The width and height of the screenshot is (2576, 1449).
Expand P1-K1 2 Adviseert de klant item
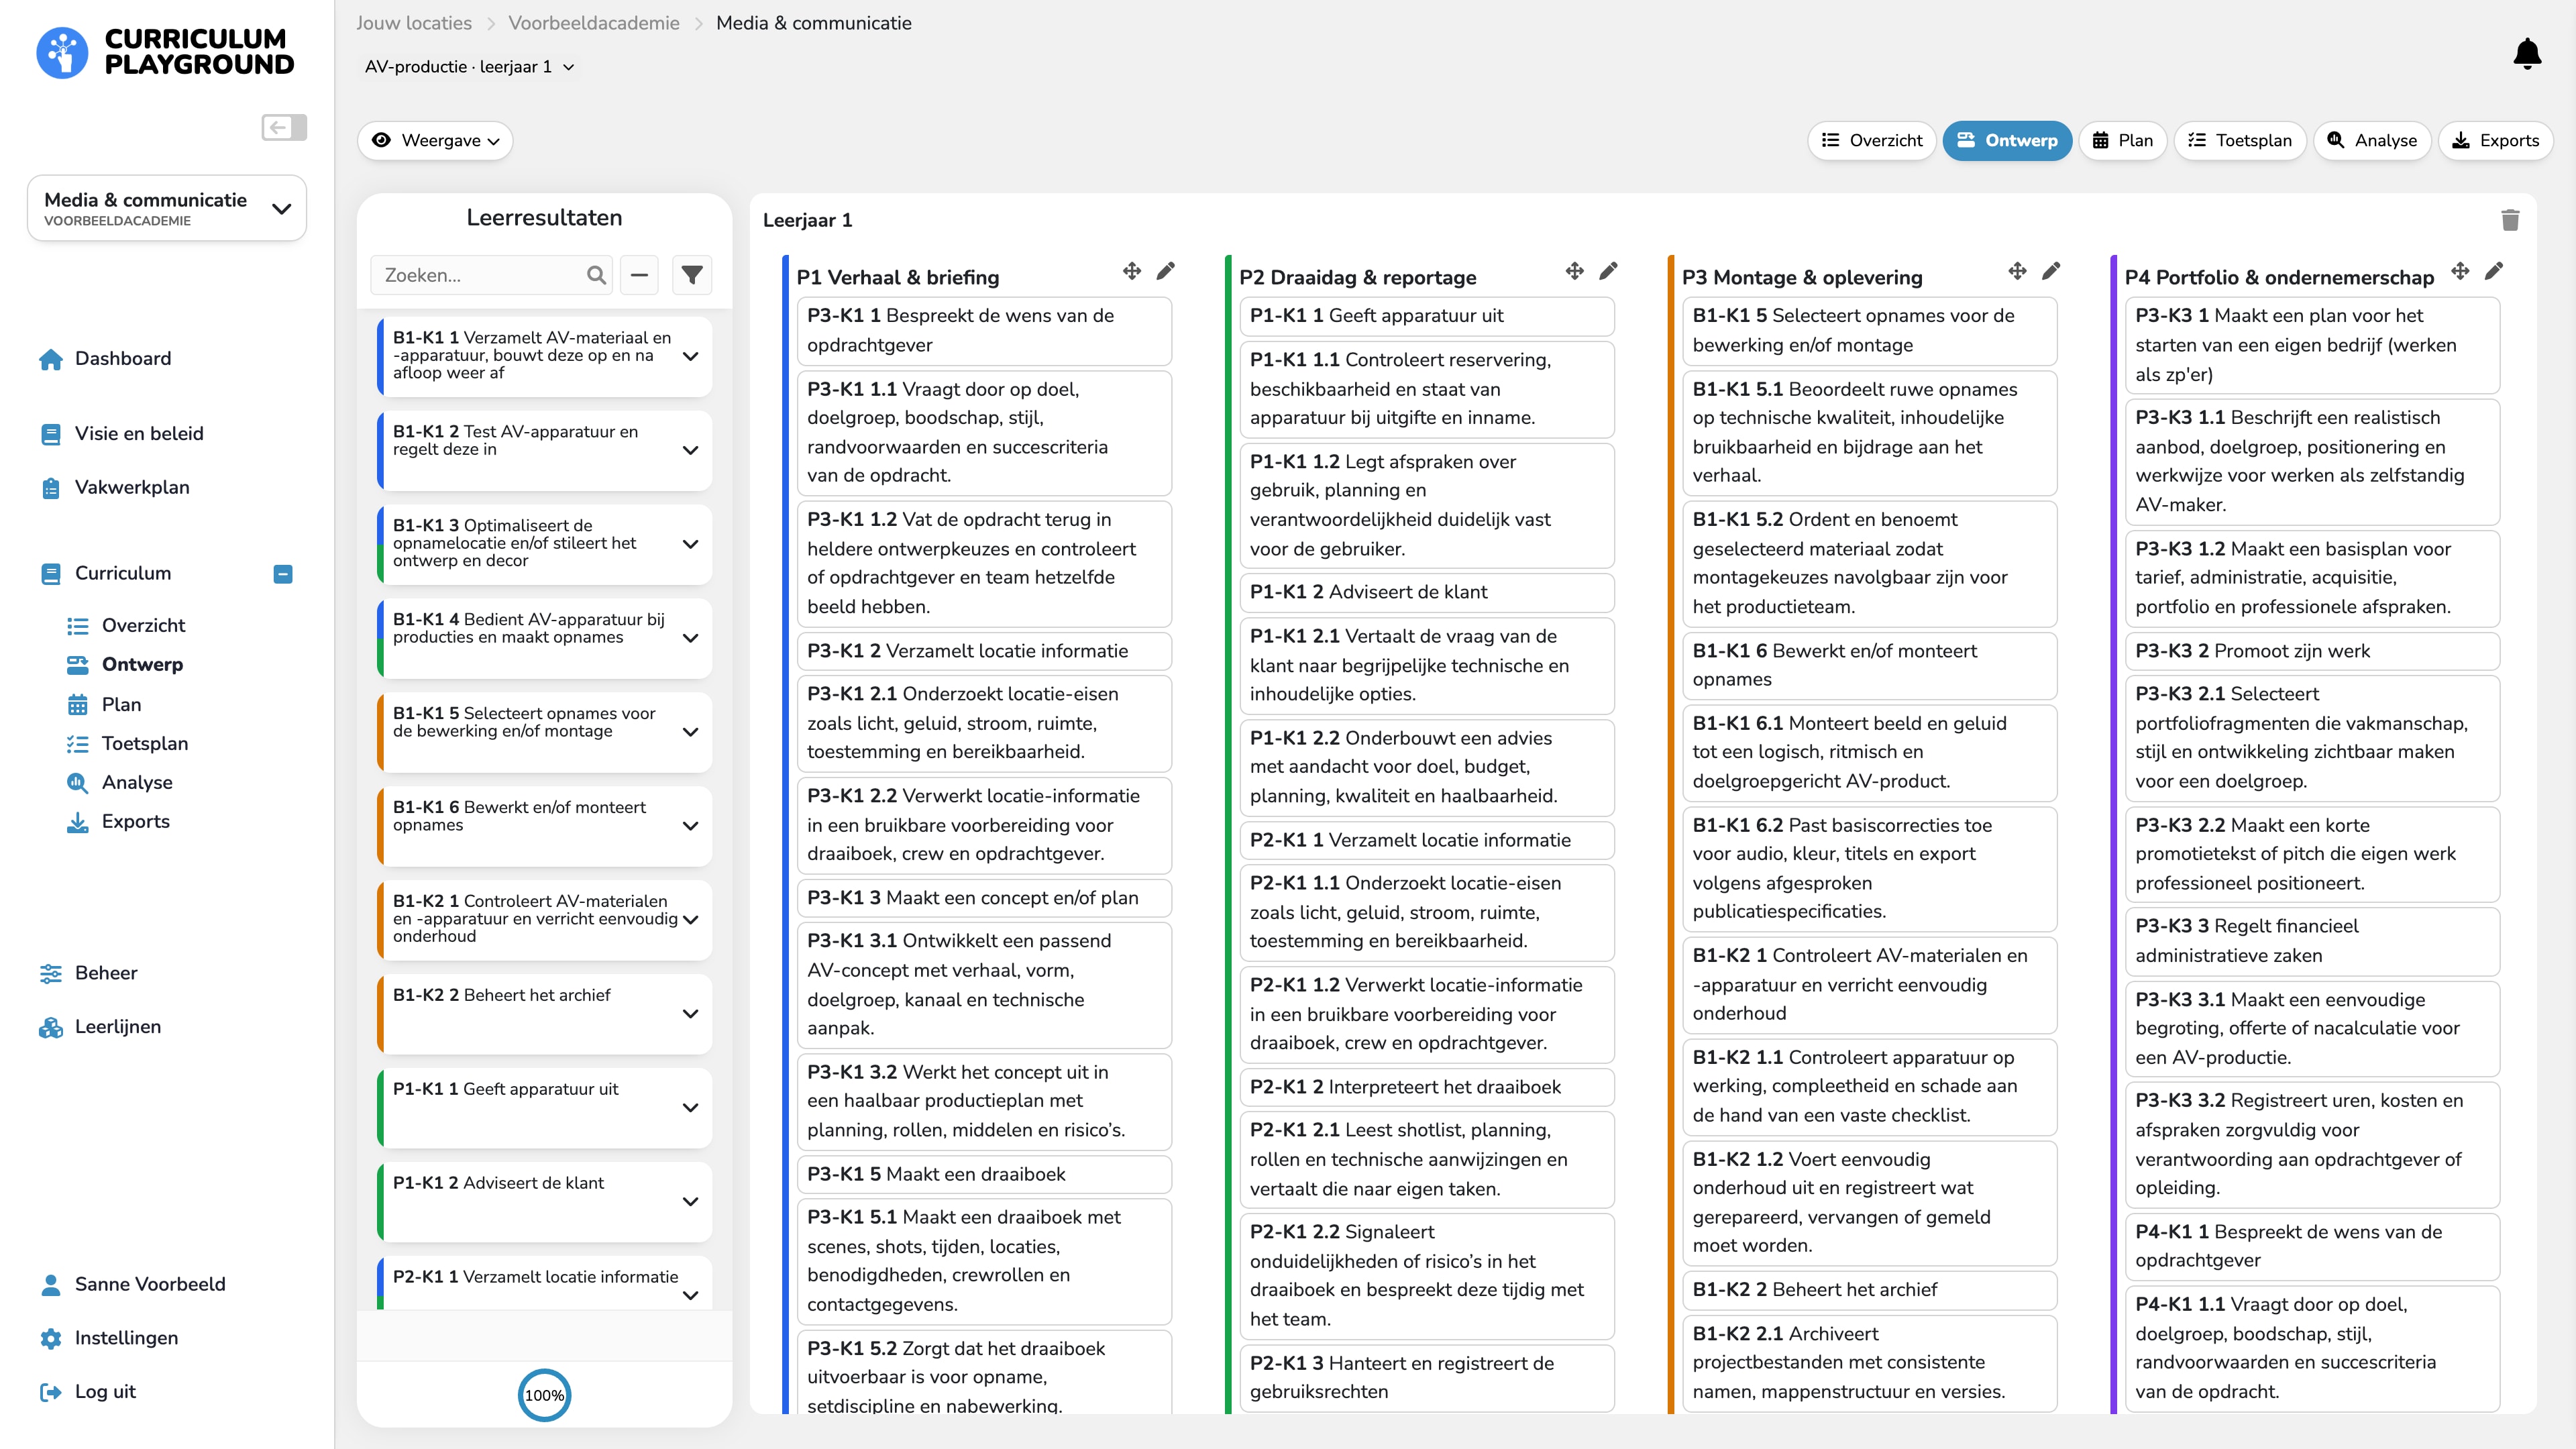click(690, 1202)
